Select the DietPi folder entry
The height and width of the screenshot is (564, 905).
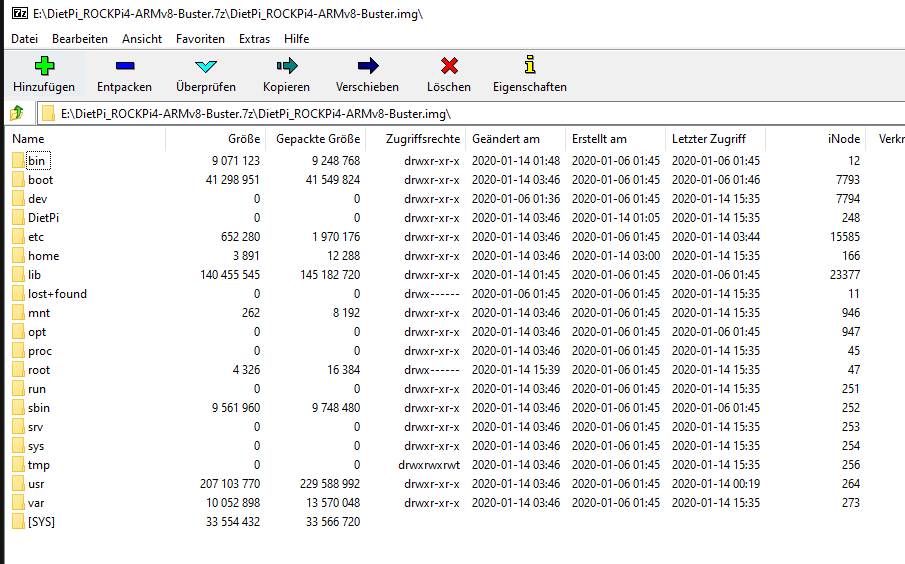44,218
